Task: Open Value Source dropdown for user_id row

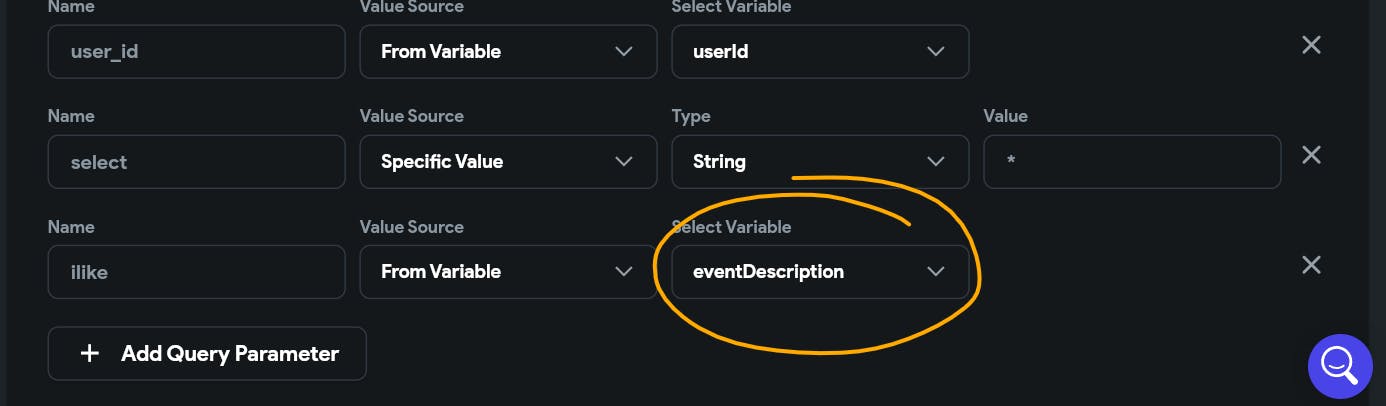Action: pyautogui.click(x=508, y=51)
